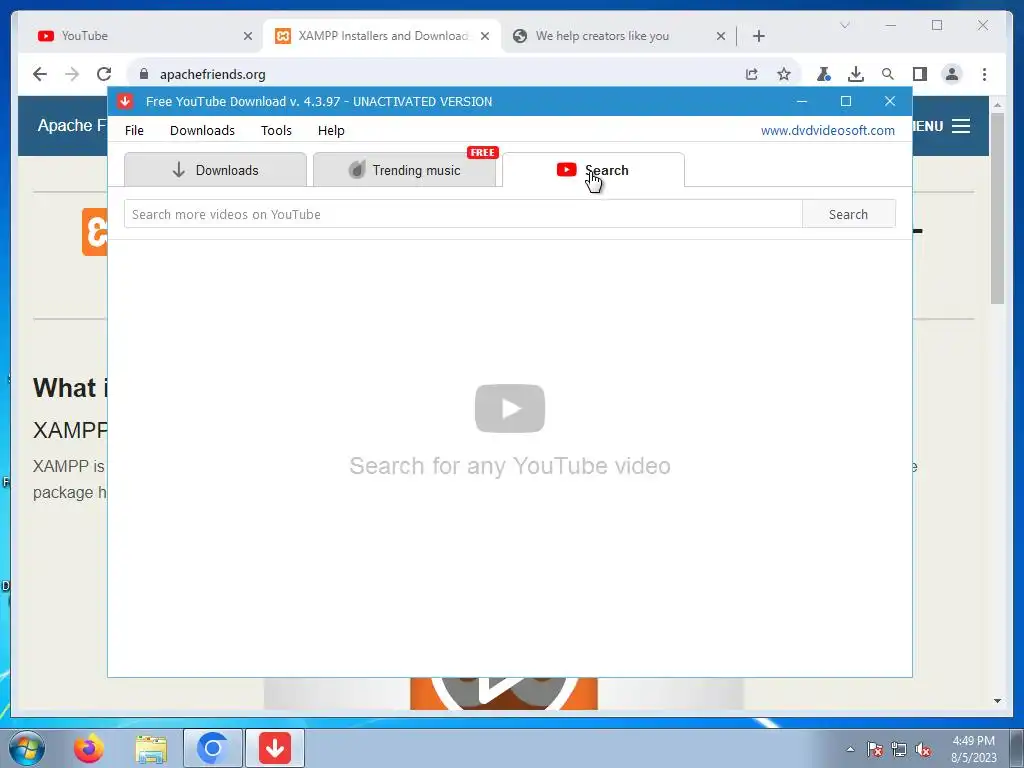Screen dimensions: 1024x768
Task: Click the Apache Friends page scrollbar
Action: (x=997, y=209)
